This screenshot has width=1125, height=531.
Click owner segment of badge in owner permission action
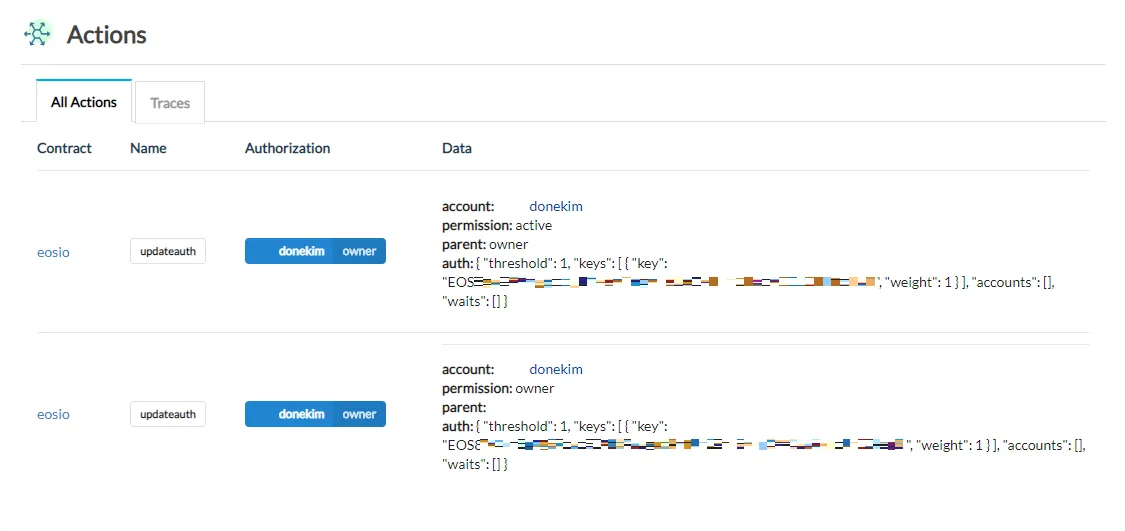(359, 414)
